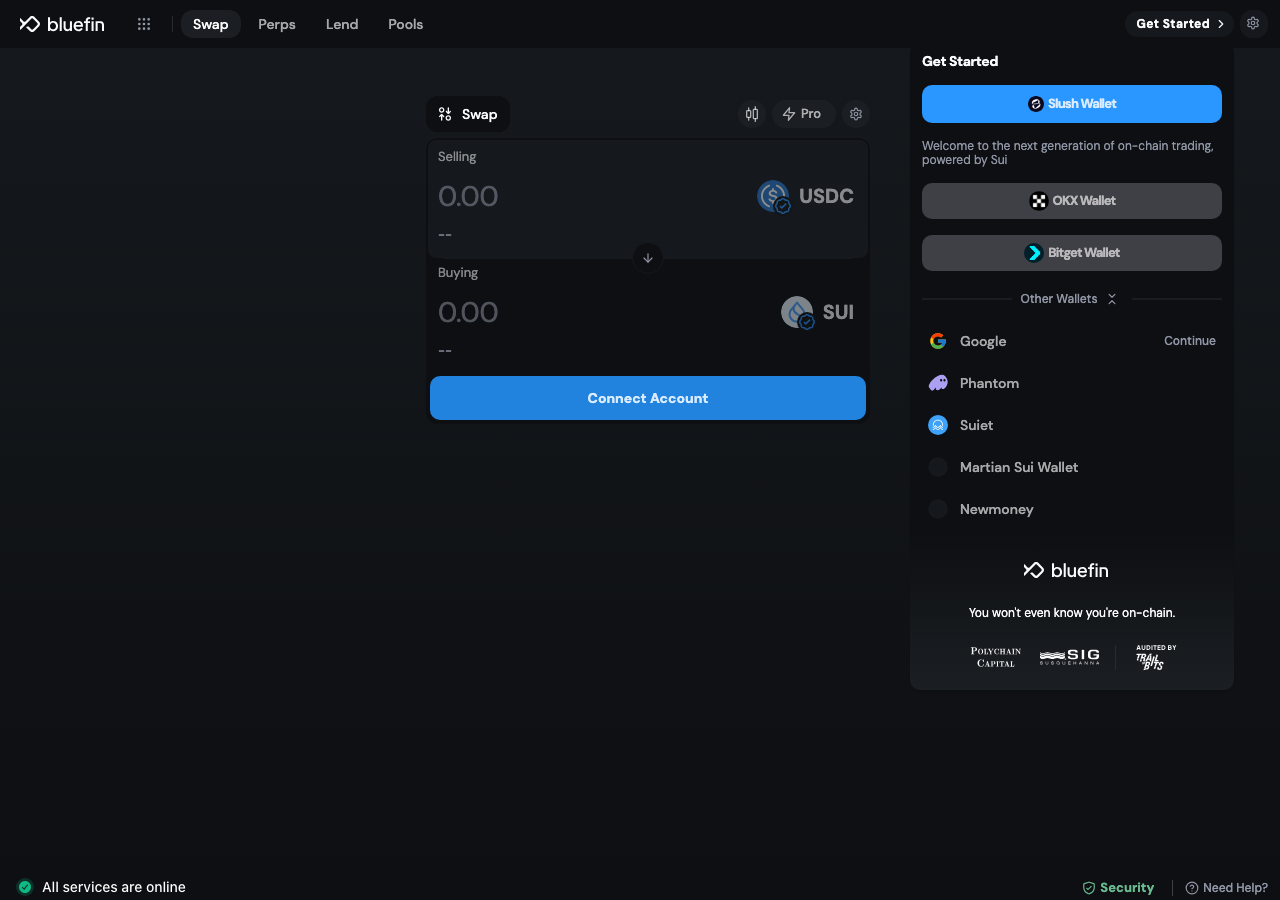Switch to the Lend tab

pyautogui.click(x=342, y=24)
